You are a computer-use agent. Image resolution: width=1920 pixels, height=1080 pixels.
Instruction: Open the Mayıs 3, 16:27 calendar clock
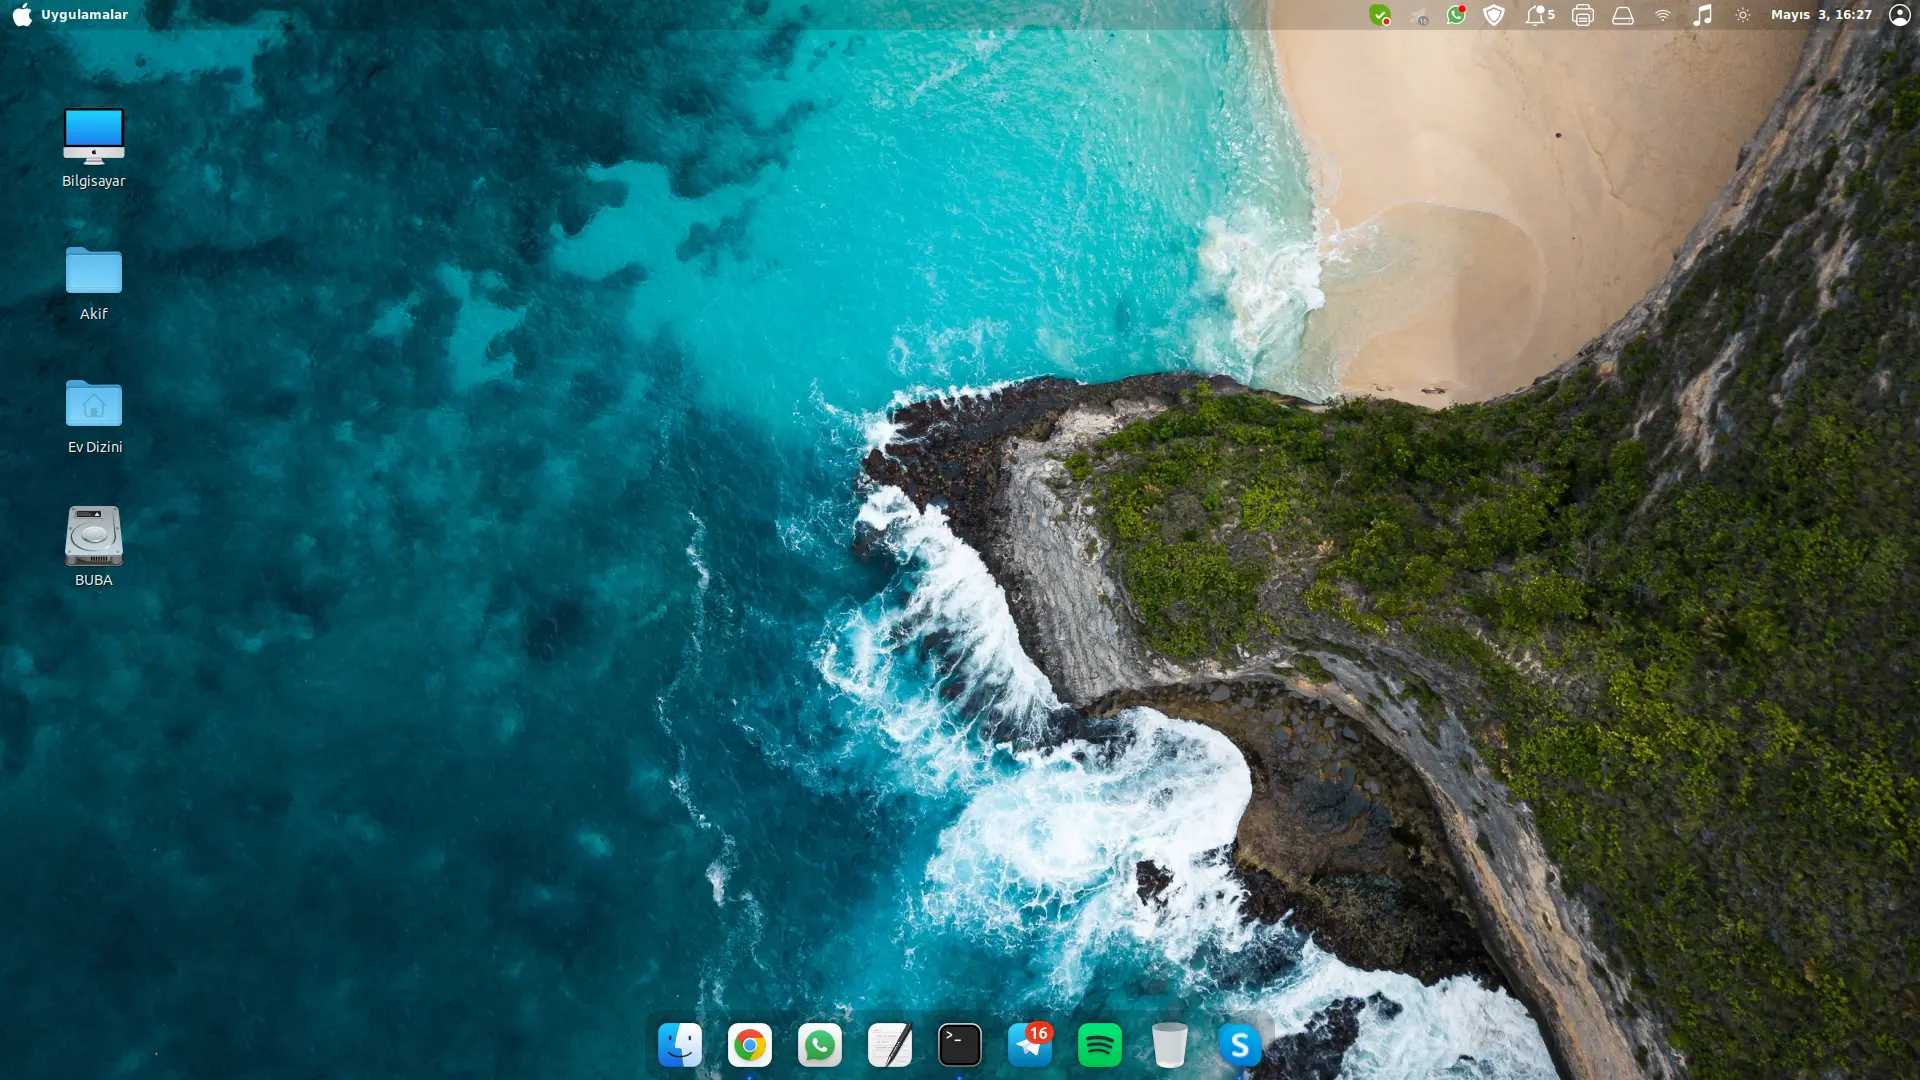1821,15
